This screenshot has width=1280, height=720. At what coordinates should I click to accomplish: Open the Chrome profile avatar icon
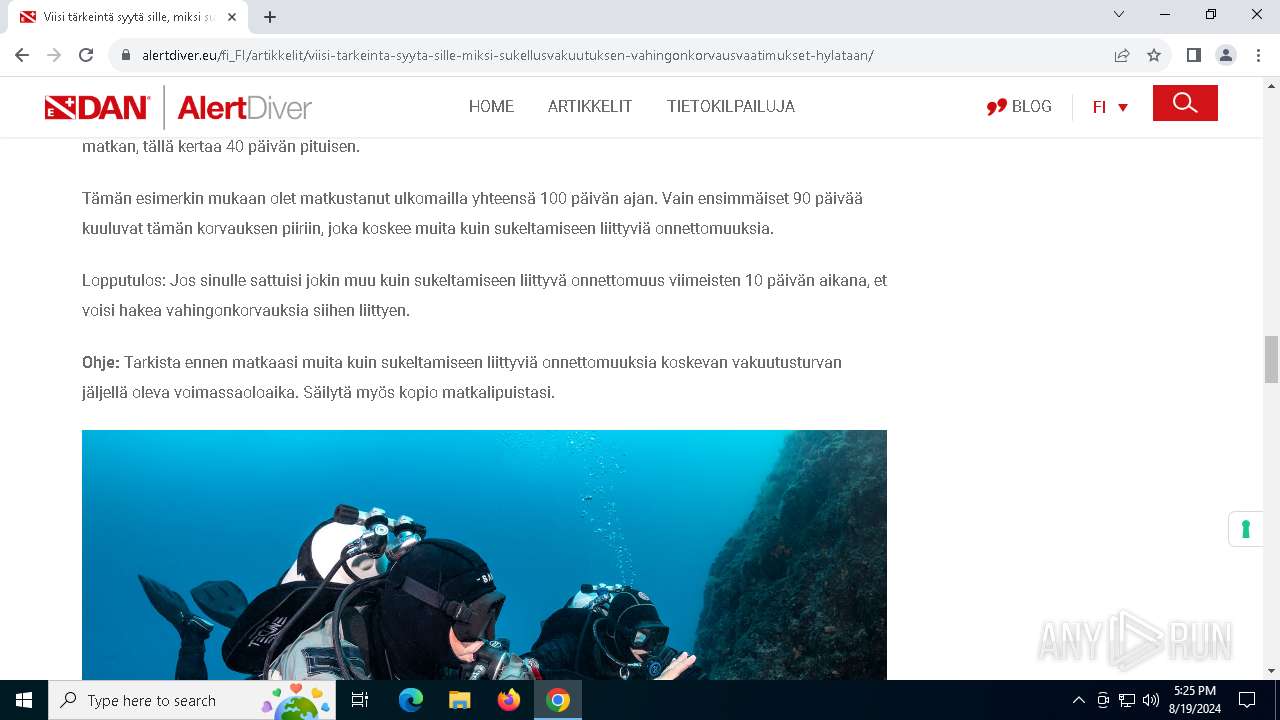click(x=1226, y=55)
